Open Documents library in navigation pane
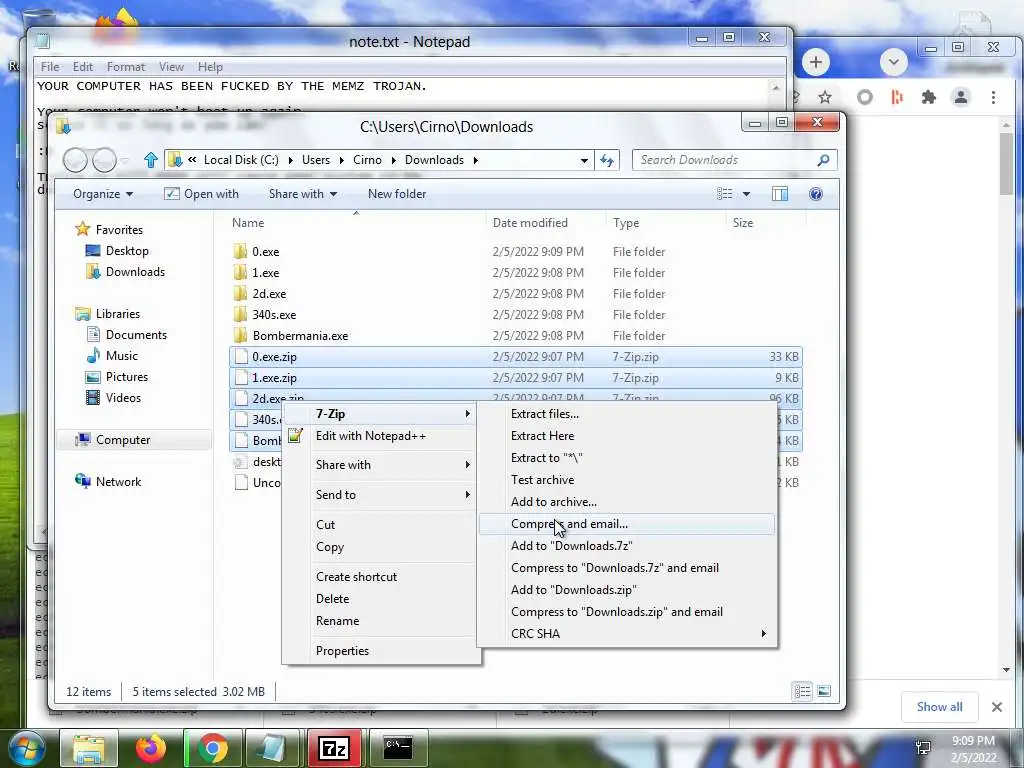Screen dimensions: 1024x768 [127, 335]
